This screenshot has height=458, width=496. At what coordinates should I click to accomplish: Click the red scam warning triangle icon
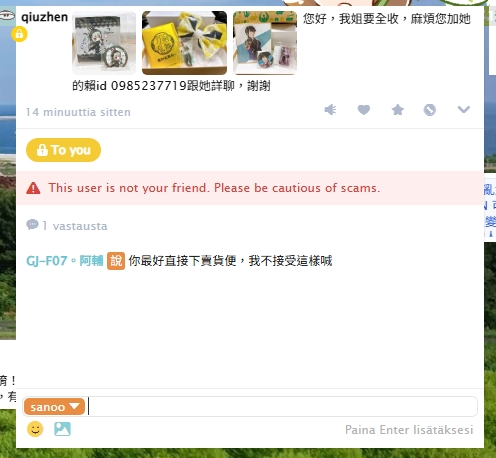pos(33,188)
